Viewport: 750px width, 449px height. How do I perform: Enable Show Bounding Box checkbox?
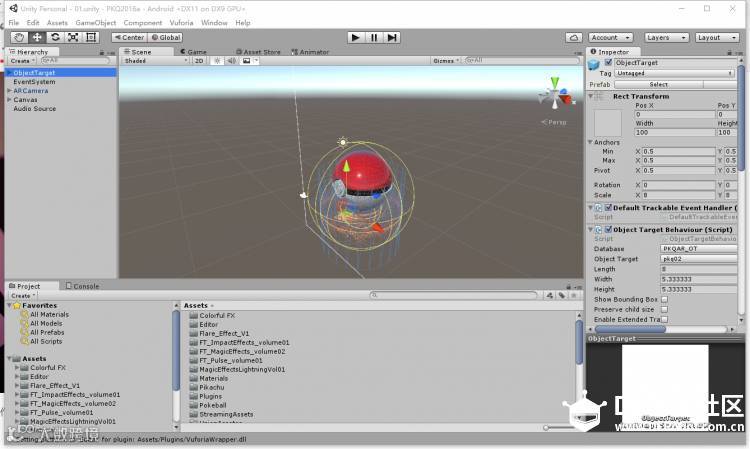point(664,299)
